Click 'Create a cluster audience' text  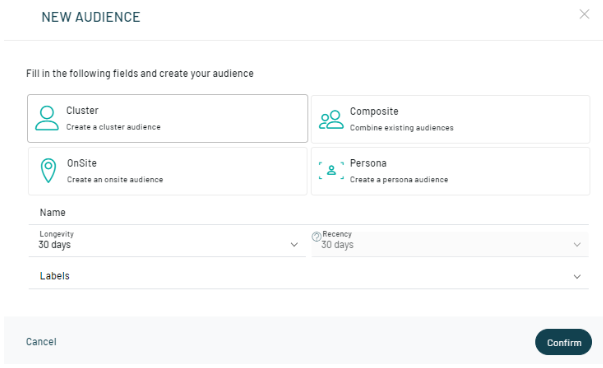(113, 127)
